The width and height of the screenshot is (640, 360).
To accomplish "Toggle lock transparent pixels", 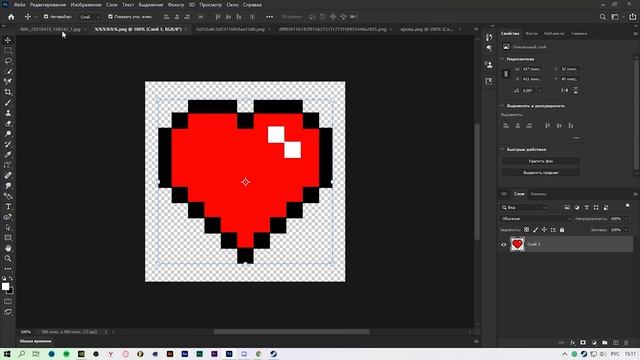I will pyautogui.click(x=527, y=230).
